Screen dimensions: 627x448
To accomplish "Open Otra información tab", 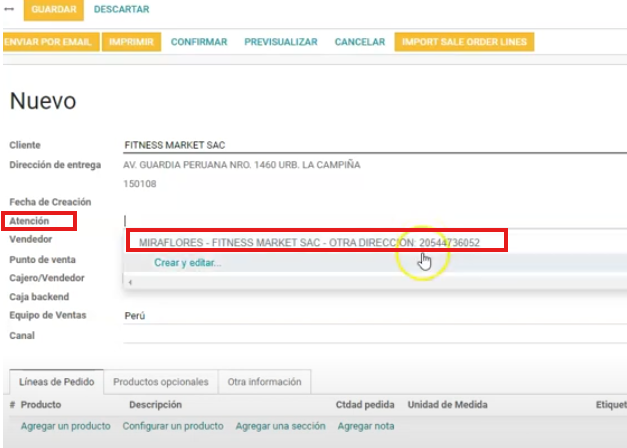I will [264, 382].
